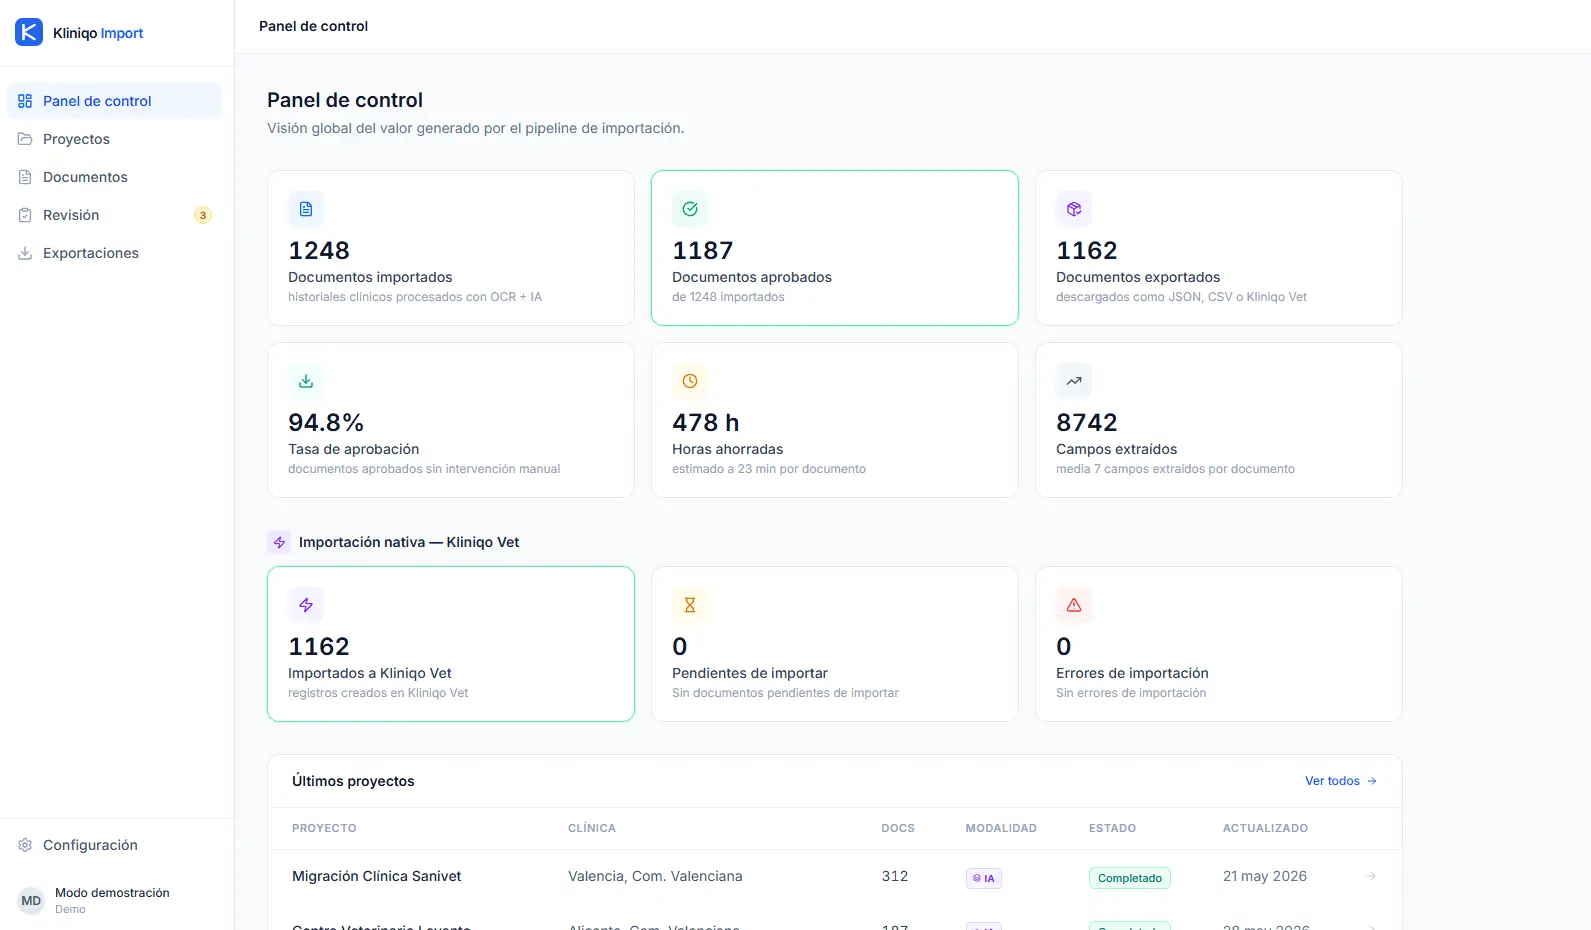This screenshot has height=930, width=1591.
Task: Click the warning triangle icon on Errores de importación card
Action: (1074, 605)
